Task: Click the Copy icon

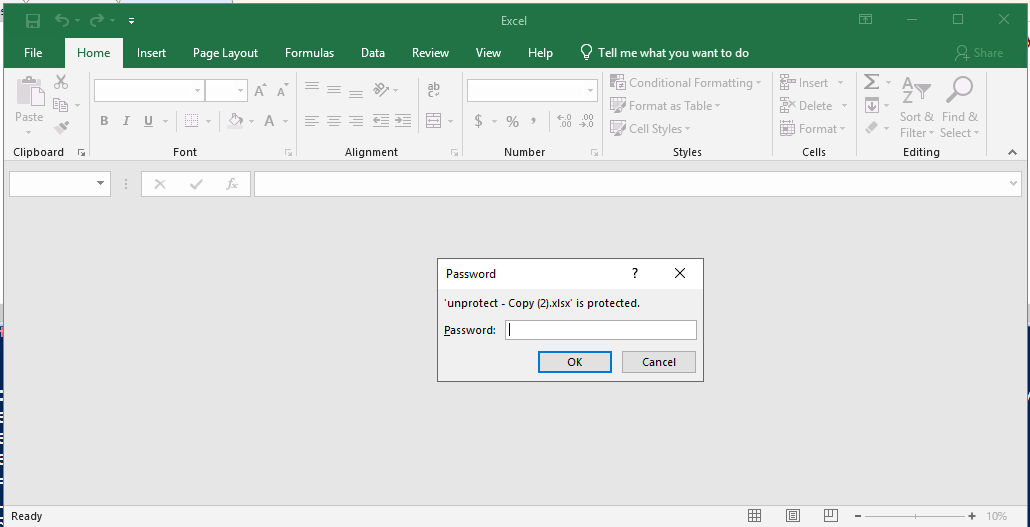Action: [x=60, y=105]
